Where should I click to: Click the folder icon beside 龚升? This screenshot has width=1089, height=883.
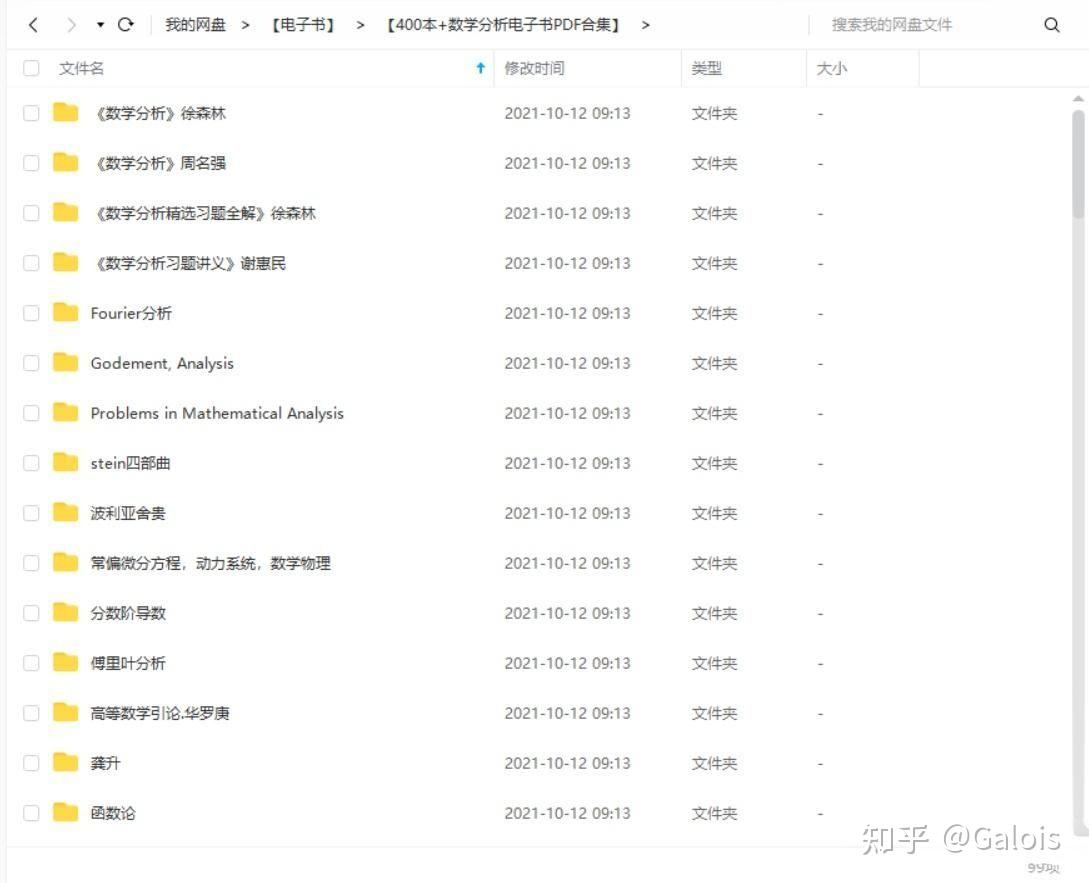(64, 763)
